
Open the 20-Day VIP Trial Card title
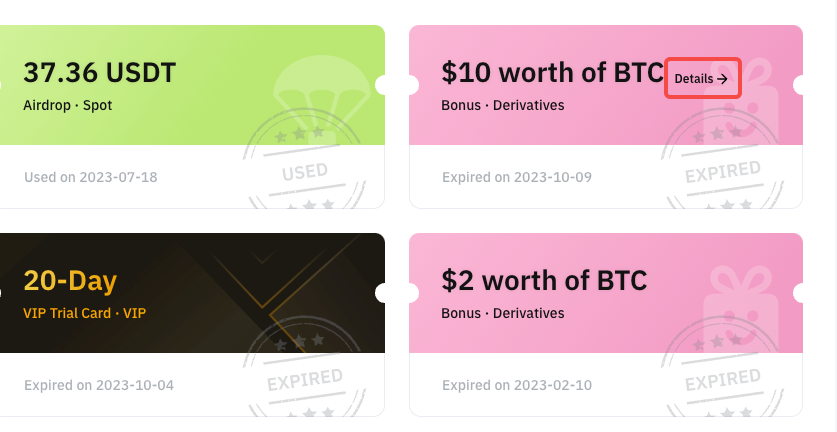coord(71,280)
